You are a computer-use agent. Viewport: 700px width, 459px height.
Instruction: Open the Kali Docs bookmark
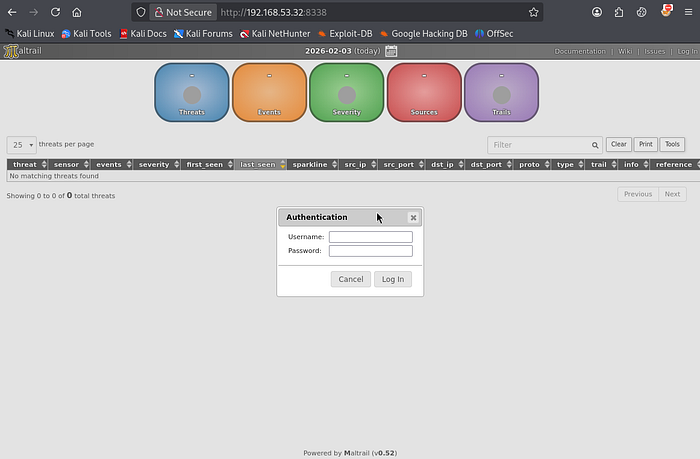point(143,33)
